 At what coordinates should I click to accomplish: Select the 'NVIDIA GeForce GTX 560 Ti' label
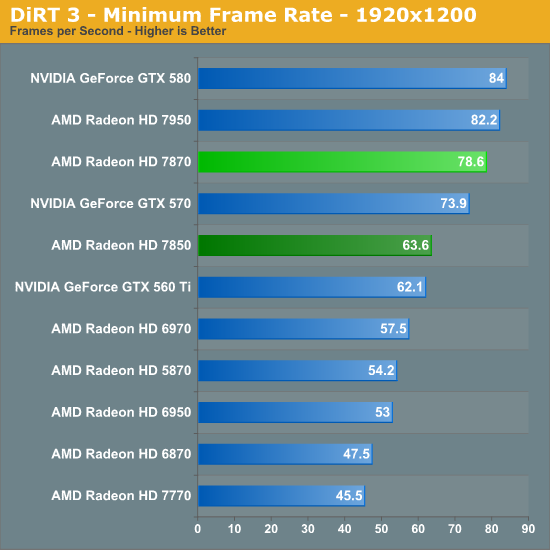coord(103,287)
